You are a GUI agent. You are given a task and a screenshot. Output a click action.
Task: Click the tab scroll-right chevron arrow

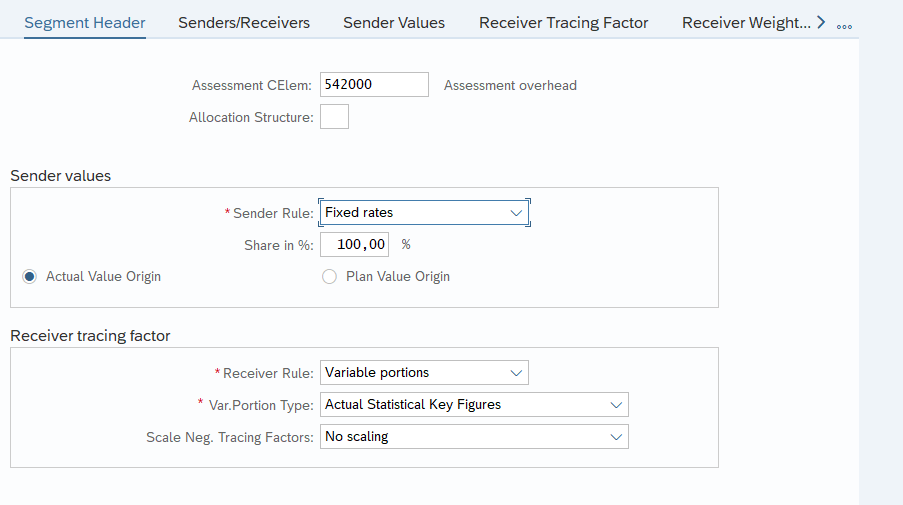pos(821,22)
